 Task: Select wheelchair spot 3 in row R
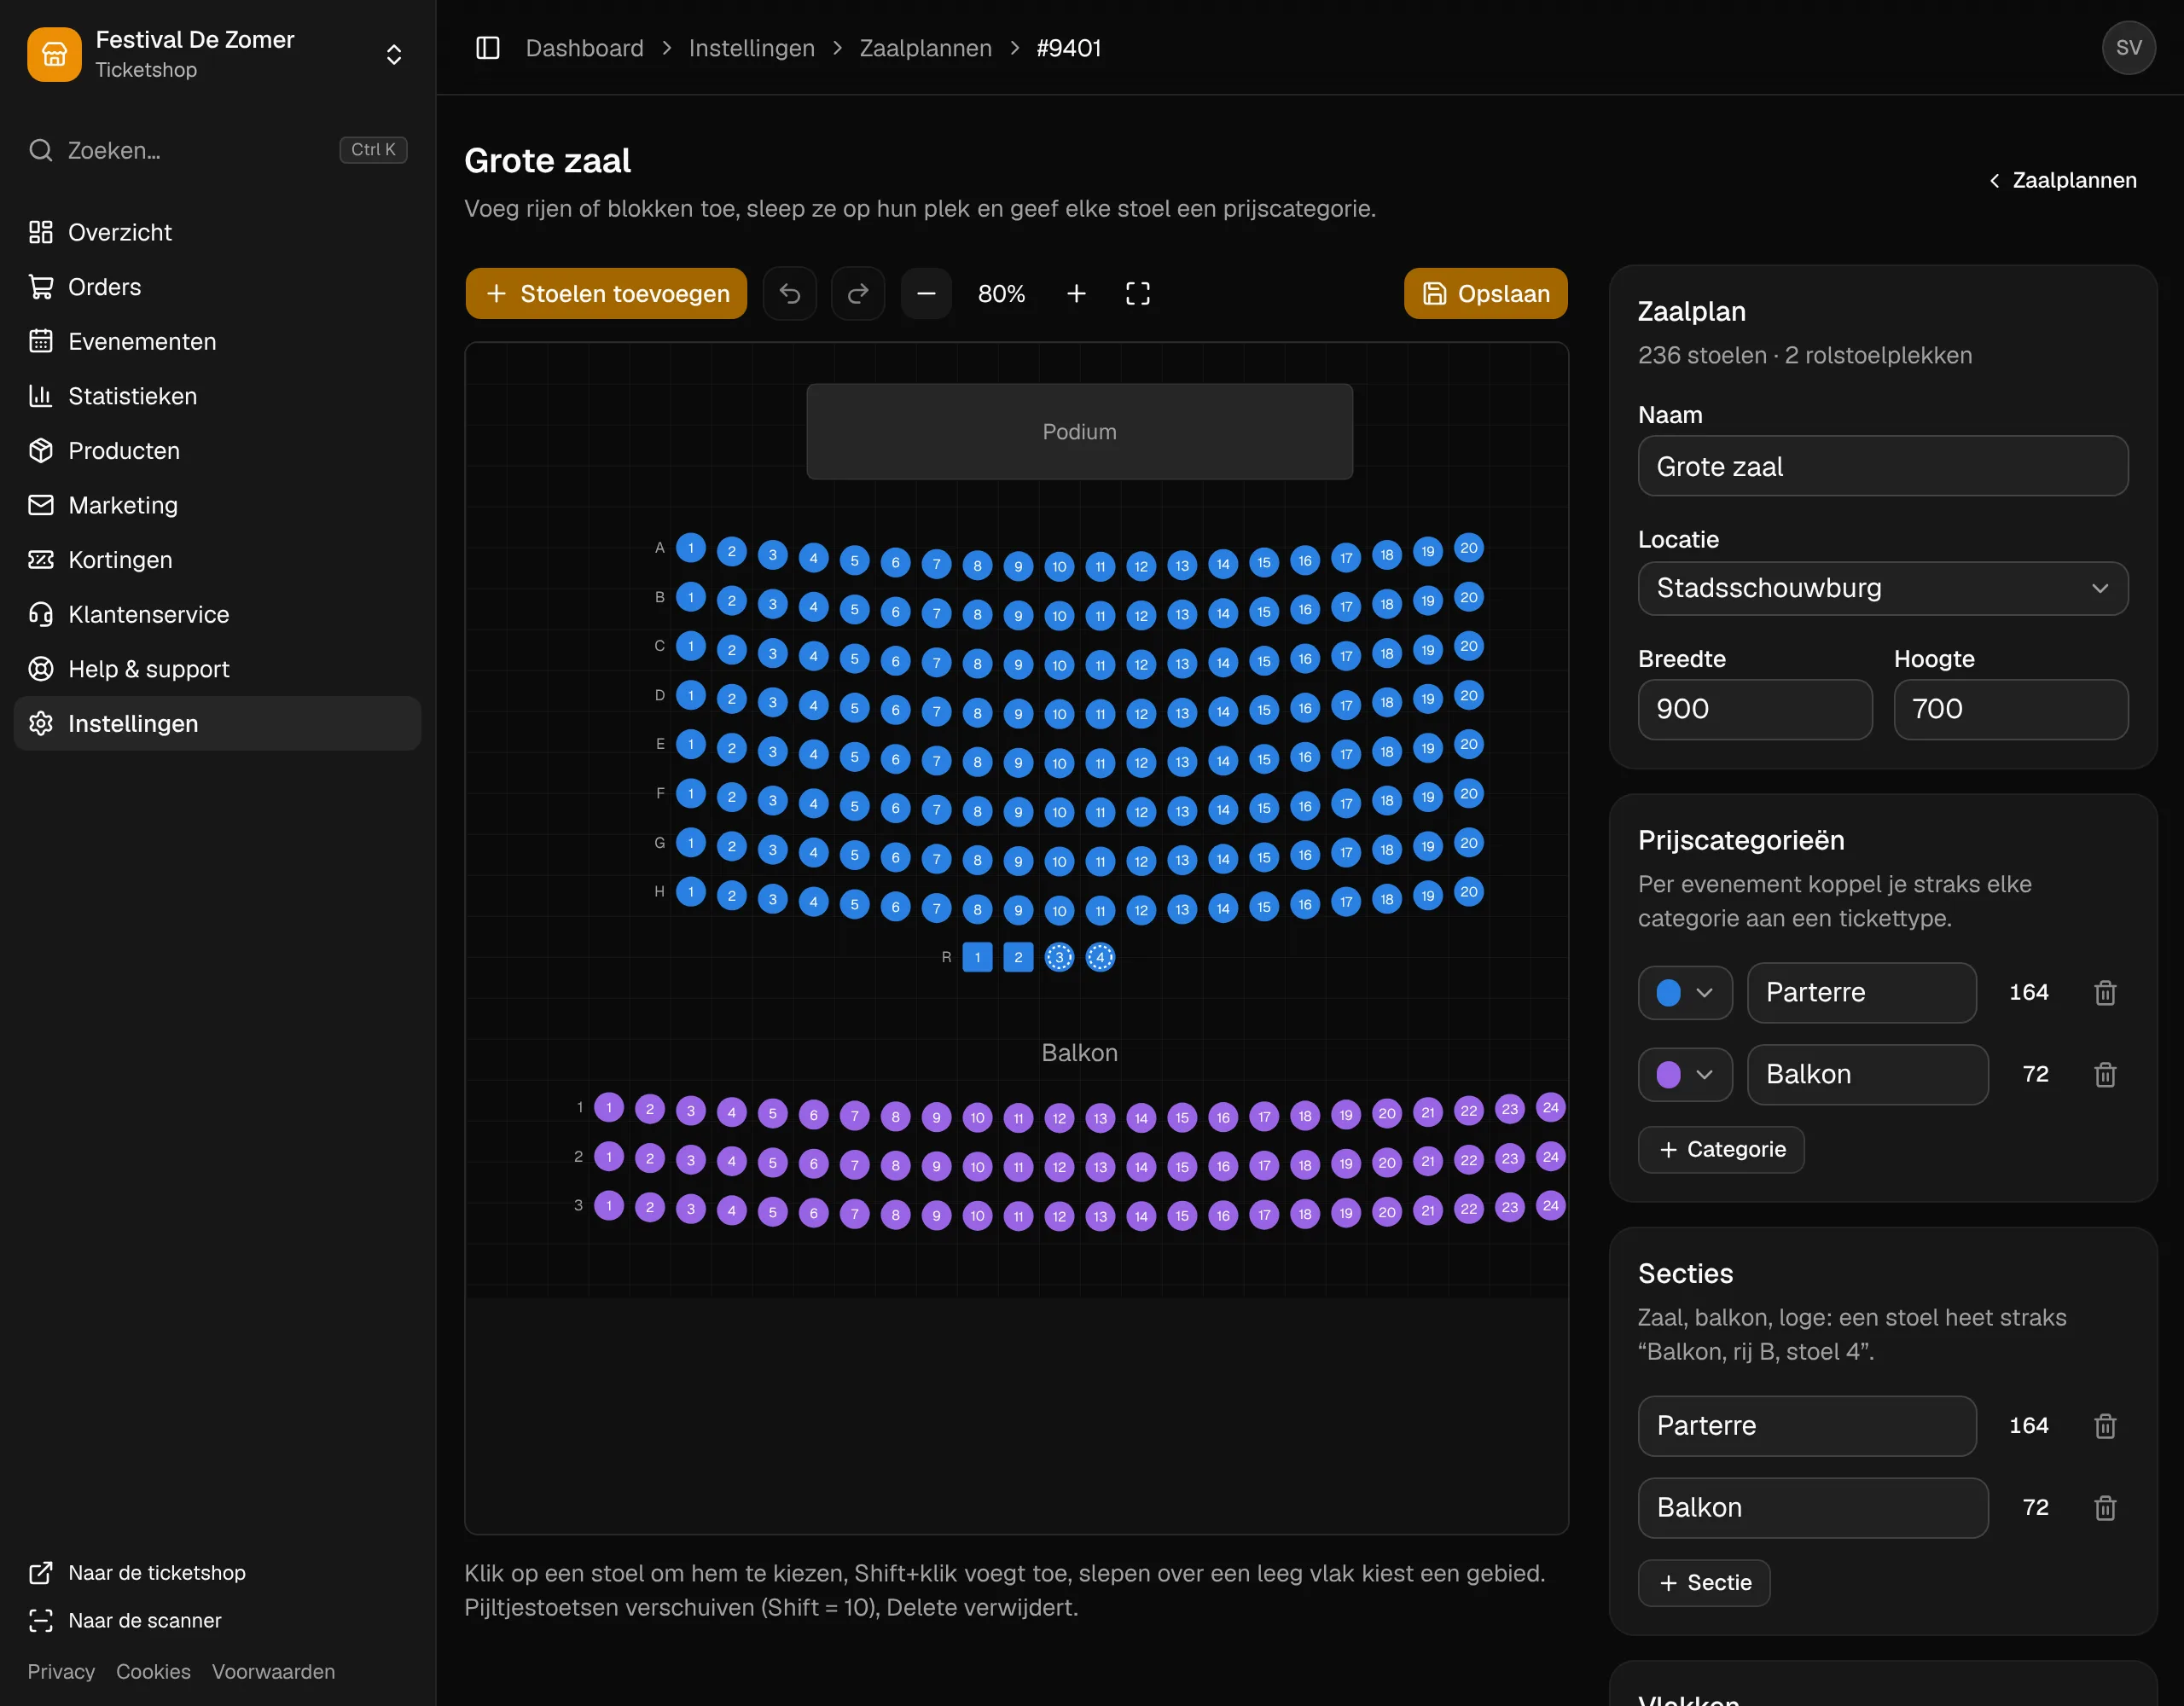(x=1059, y=958)
